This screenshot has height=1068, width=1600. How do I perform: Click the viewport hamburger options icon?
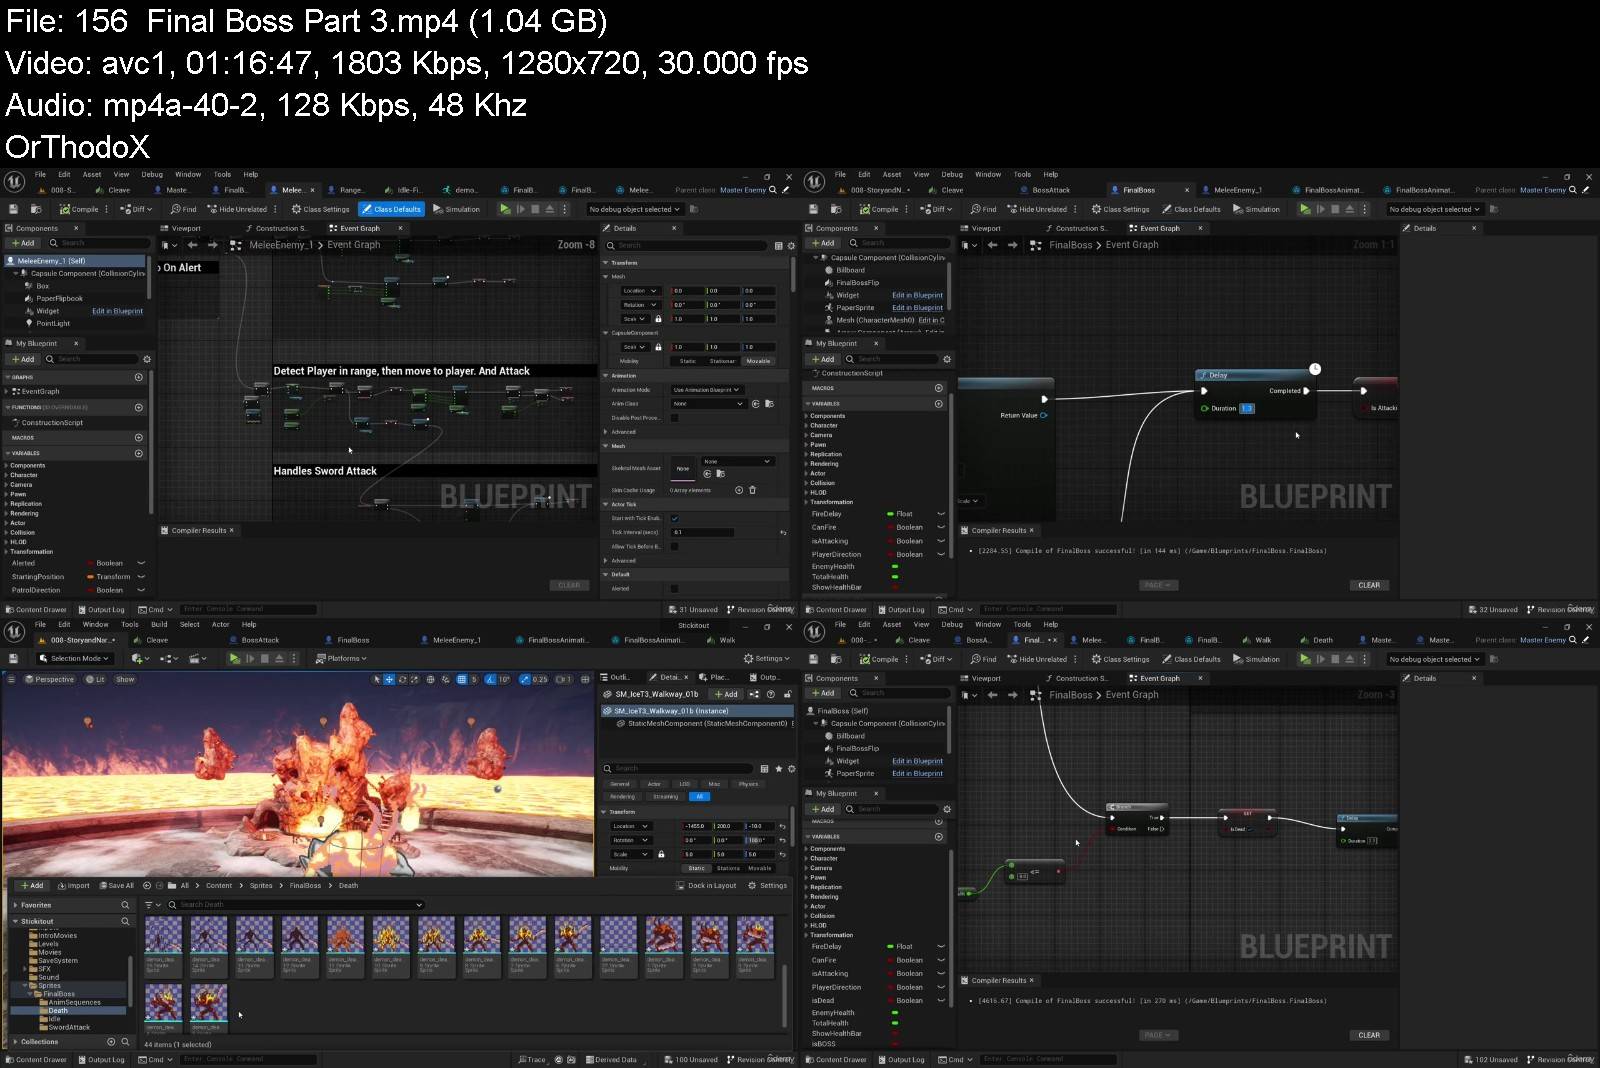[x=11, y=679]
